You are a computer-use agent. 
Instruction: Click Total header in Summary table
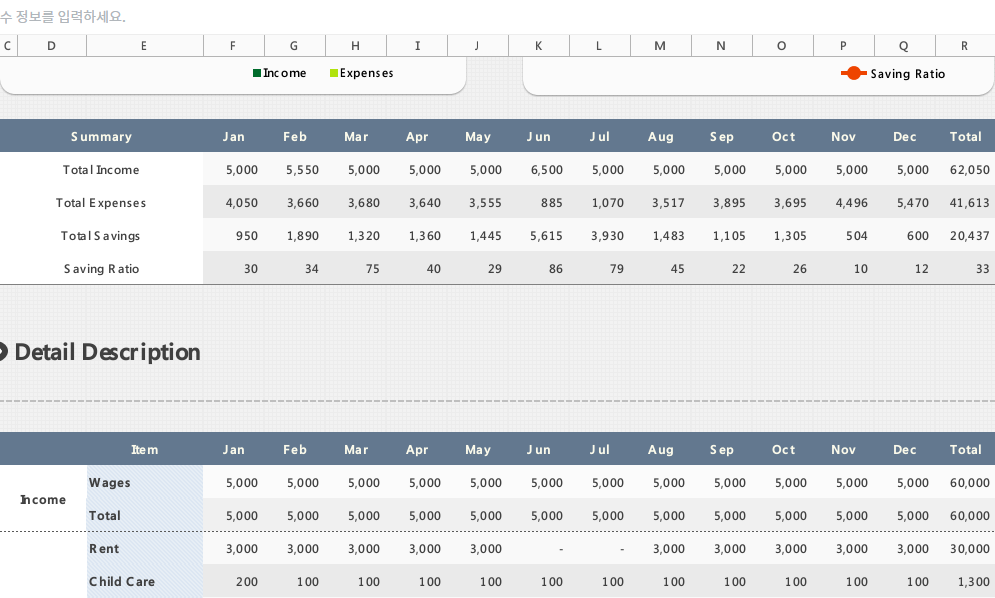pos(965,136)
